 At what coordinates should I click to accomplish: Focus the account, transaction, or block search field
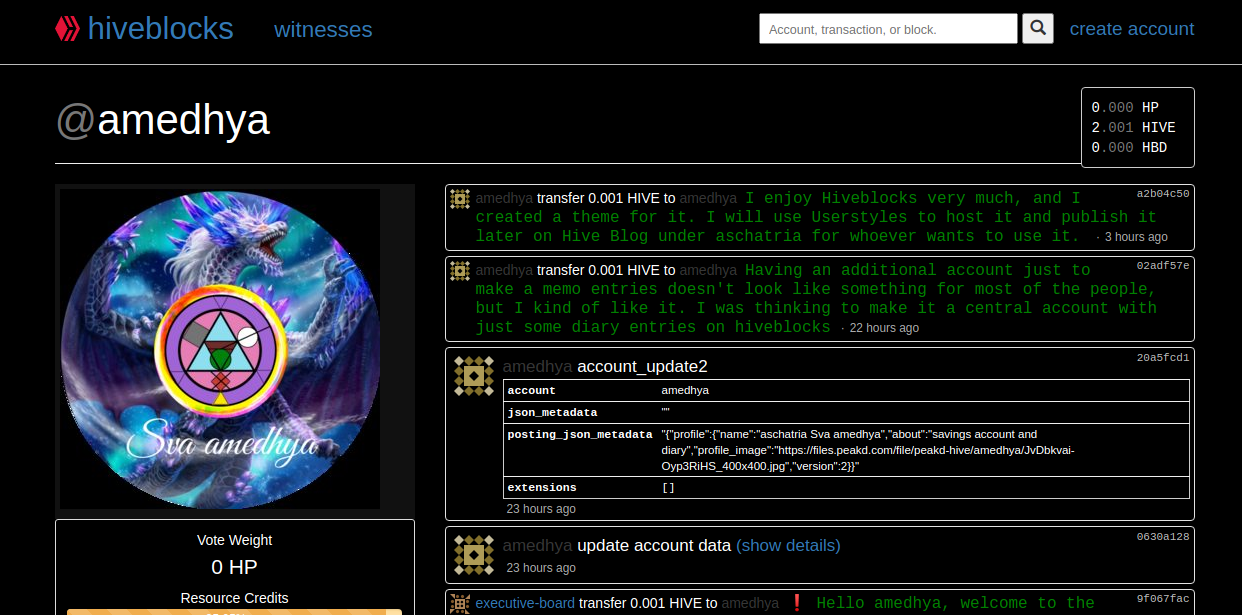tap(888, 29)
